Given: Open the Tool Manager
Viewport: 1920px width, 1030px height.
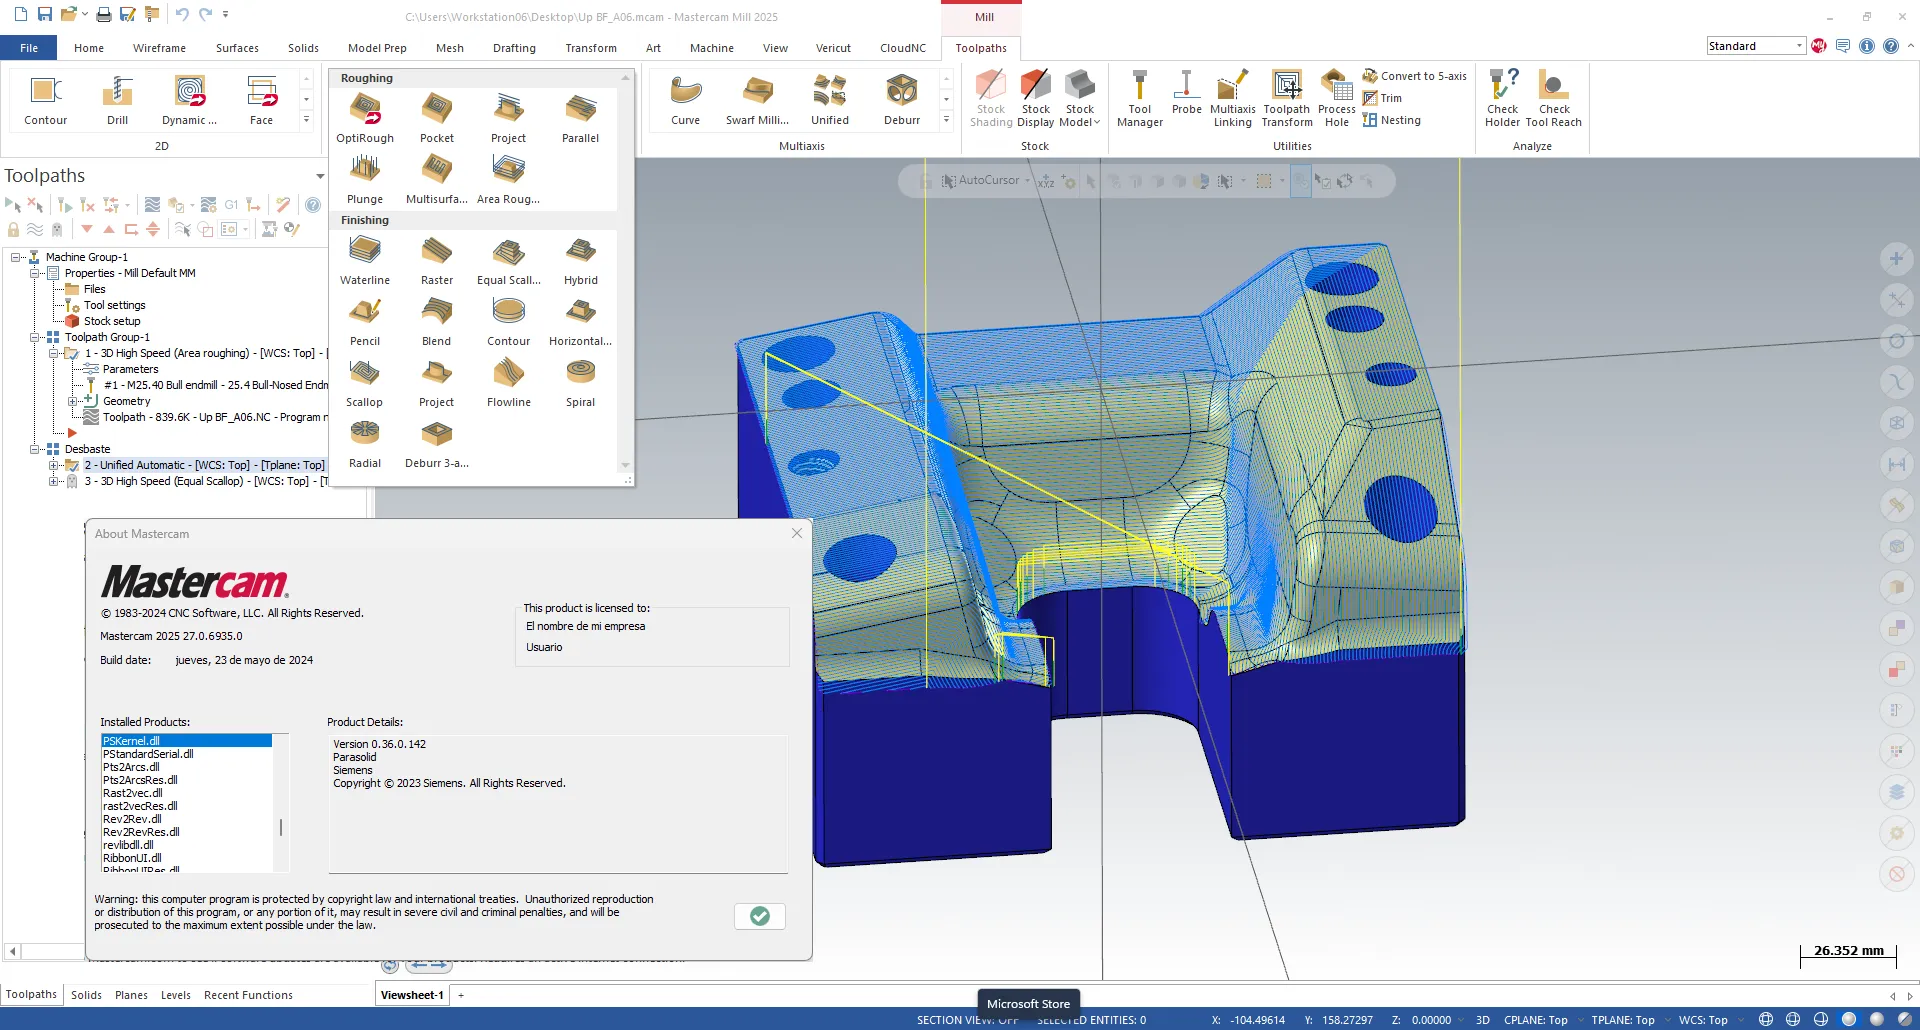Looking at the screenshot, I should 1140,98.
